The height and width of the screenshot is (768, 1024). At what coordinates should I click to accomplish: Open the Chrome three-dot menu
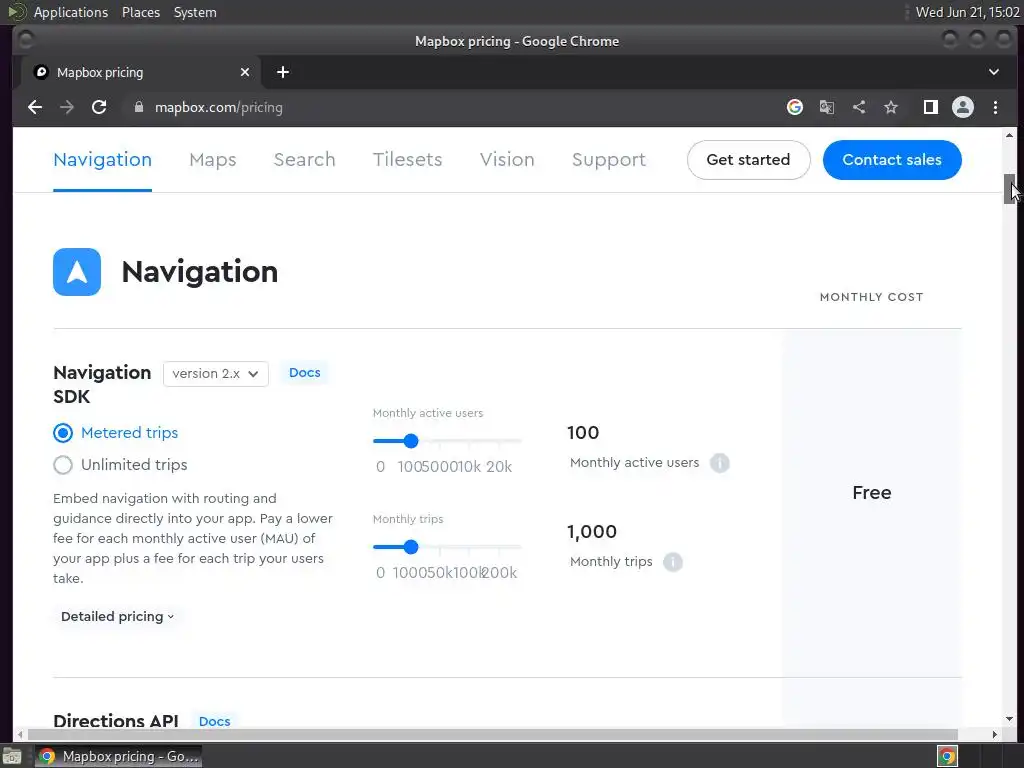click(995, 107)
